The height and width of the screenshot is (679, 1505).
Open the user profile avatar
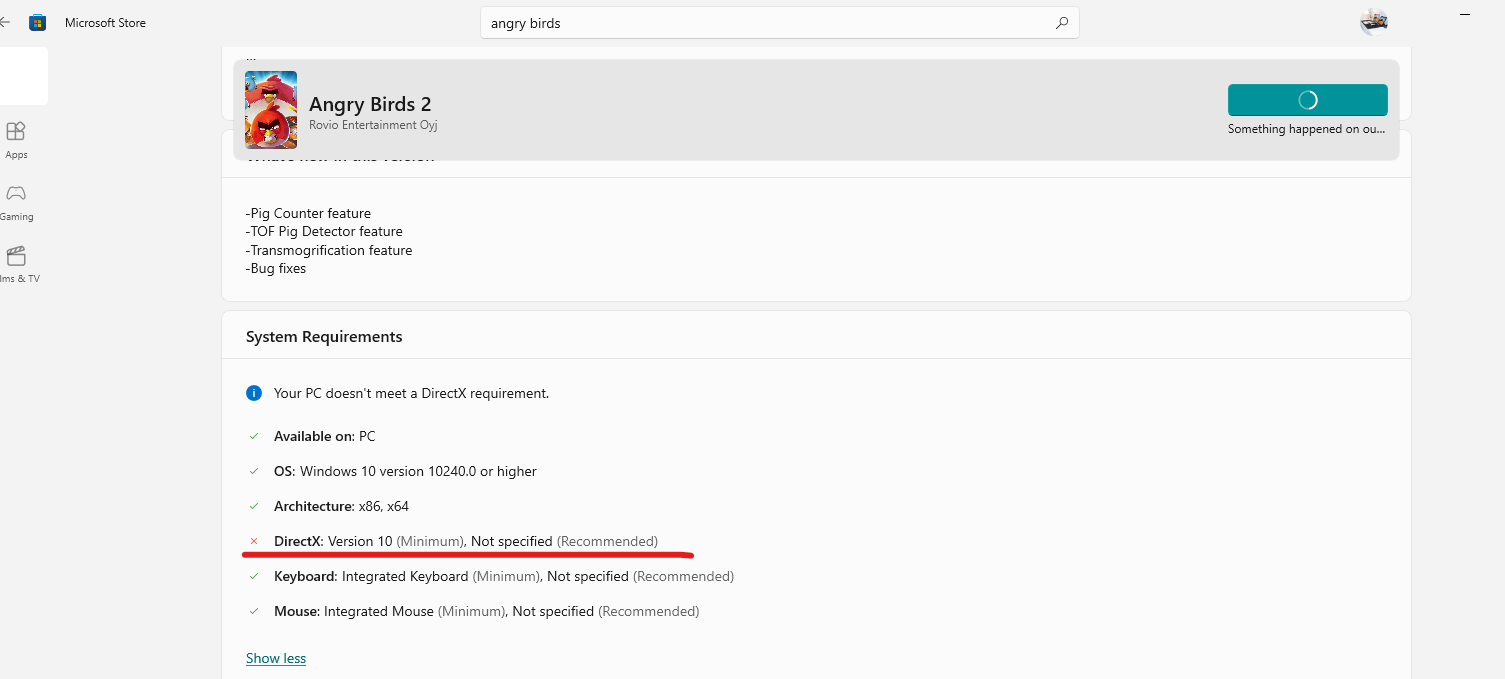(x=1374, y=22)
